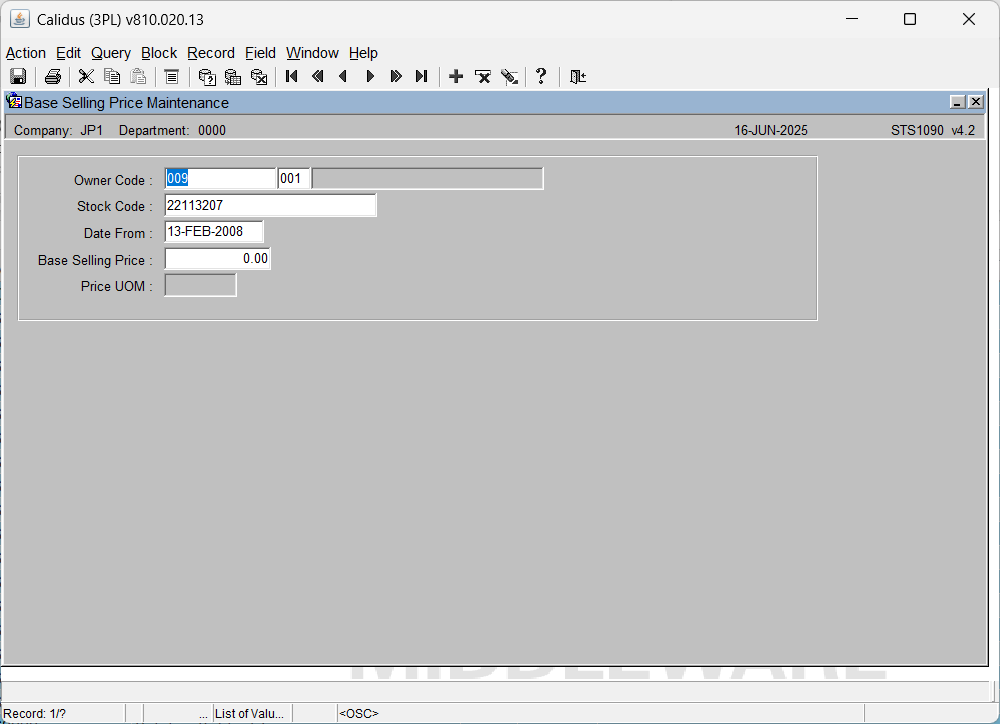Click the Price UOM label

coord(117,286)
